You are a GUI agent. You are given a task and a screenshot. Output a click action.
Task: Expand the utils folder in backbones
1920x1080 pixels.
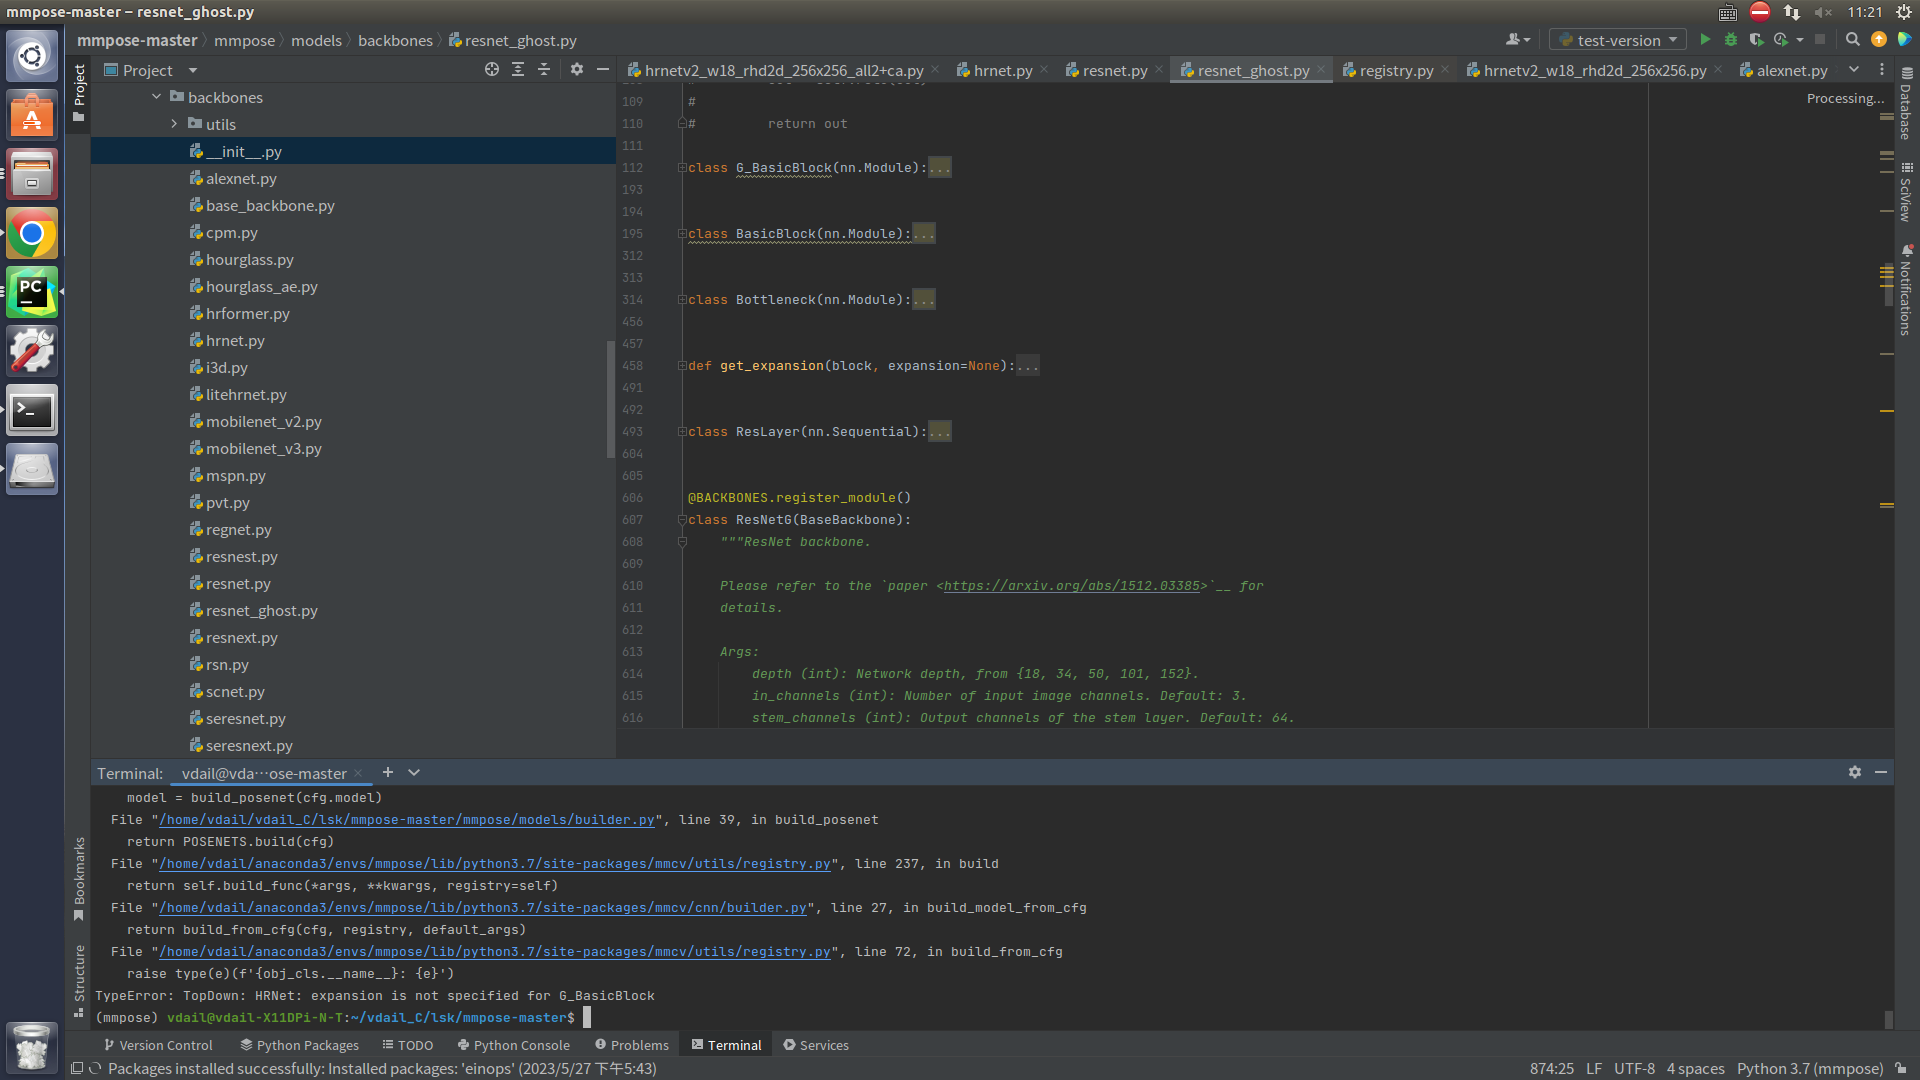tap(174, 124)
